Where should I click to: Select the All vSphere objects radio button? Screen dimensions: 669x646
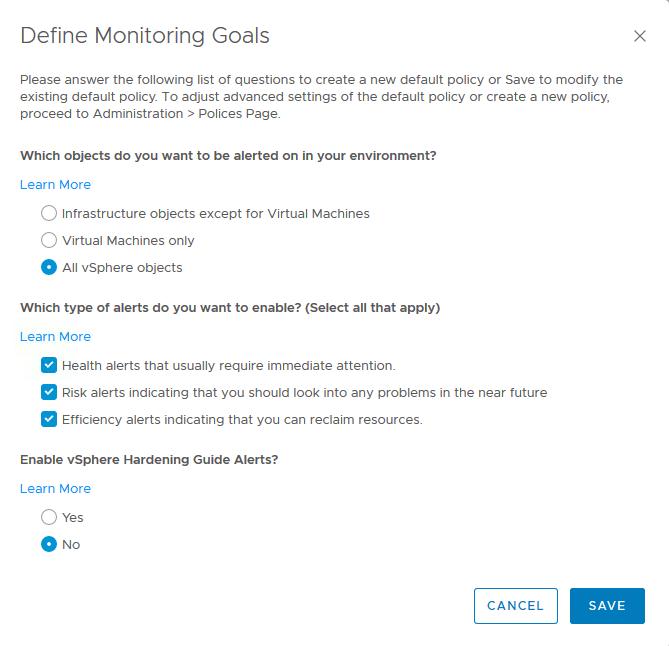(x=49, y=267)
